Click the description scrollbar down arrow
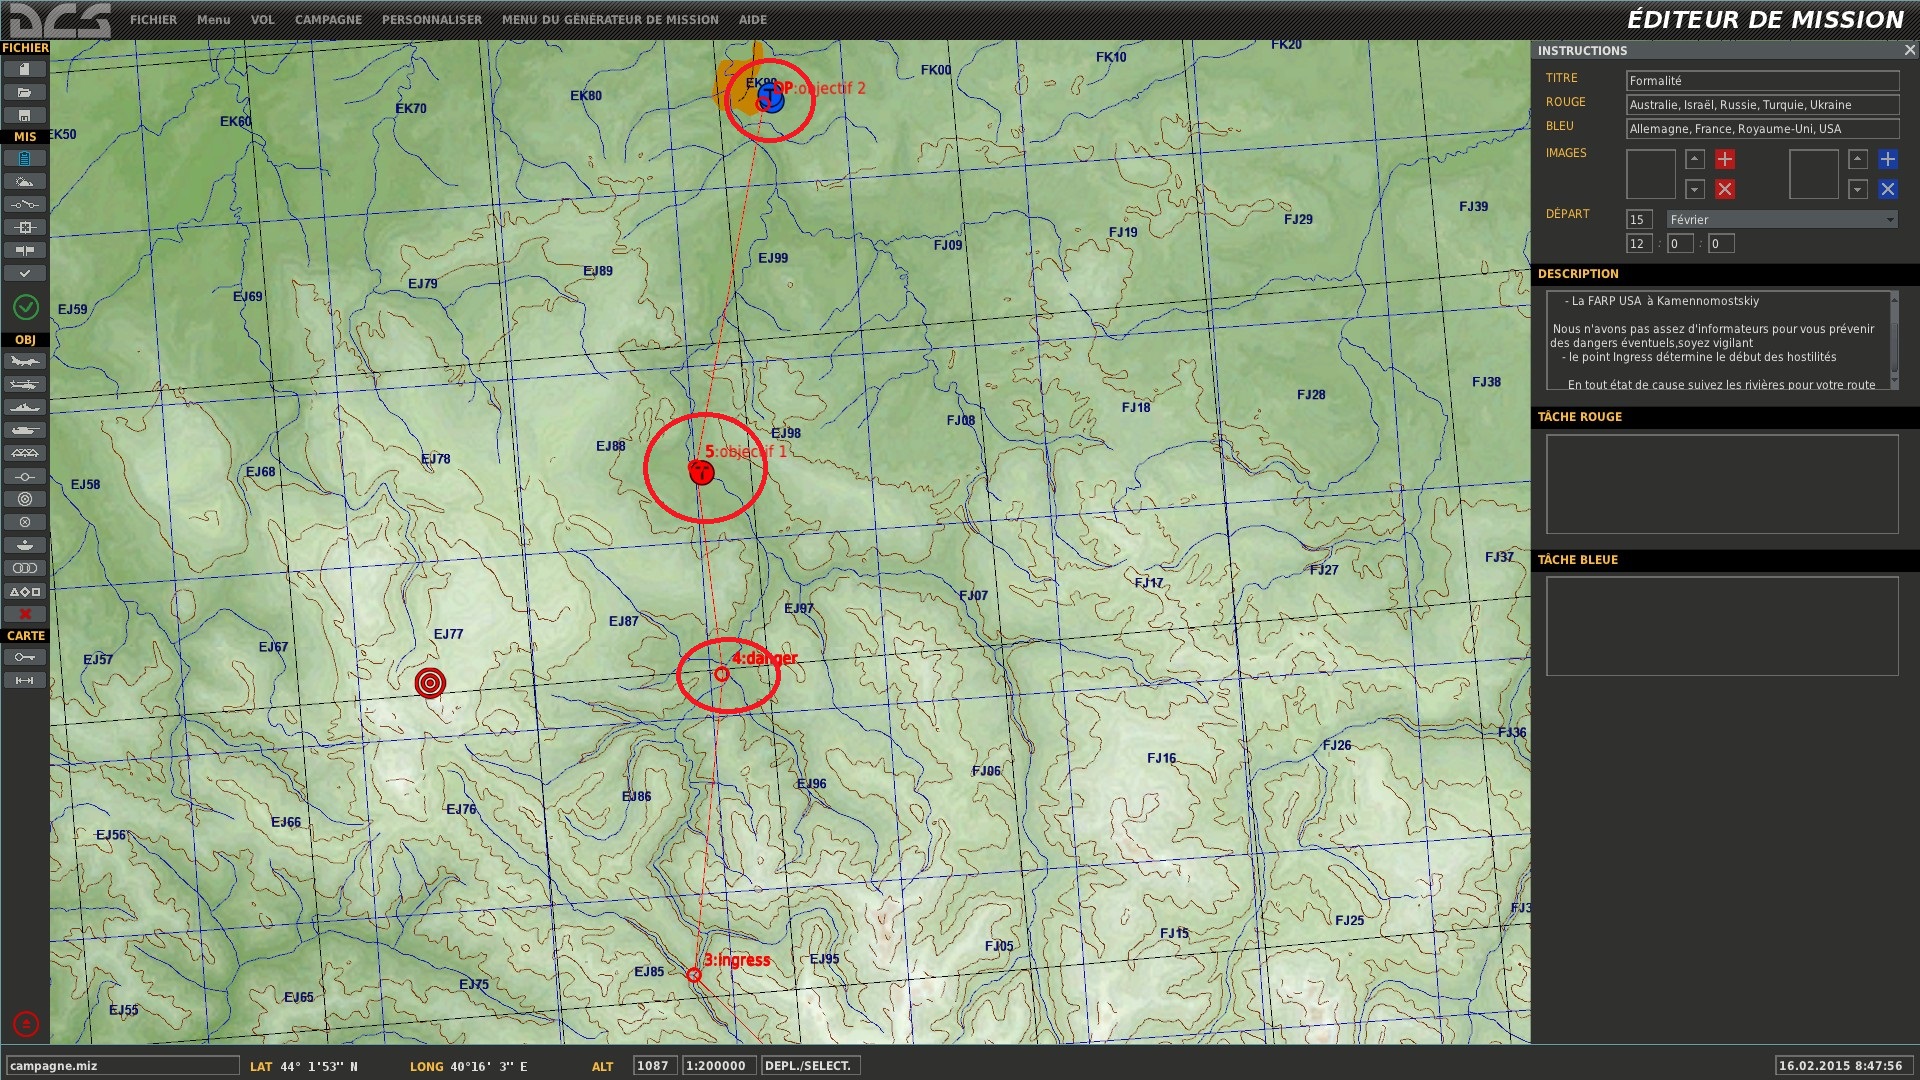1920x1080 pixels. pos(1894,384)
